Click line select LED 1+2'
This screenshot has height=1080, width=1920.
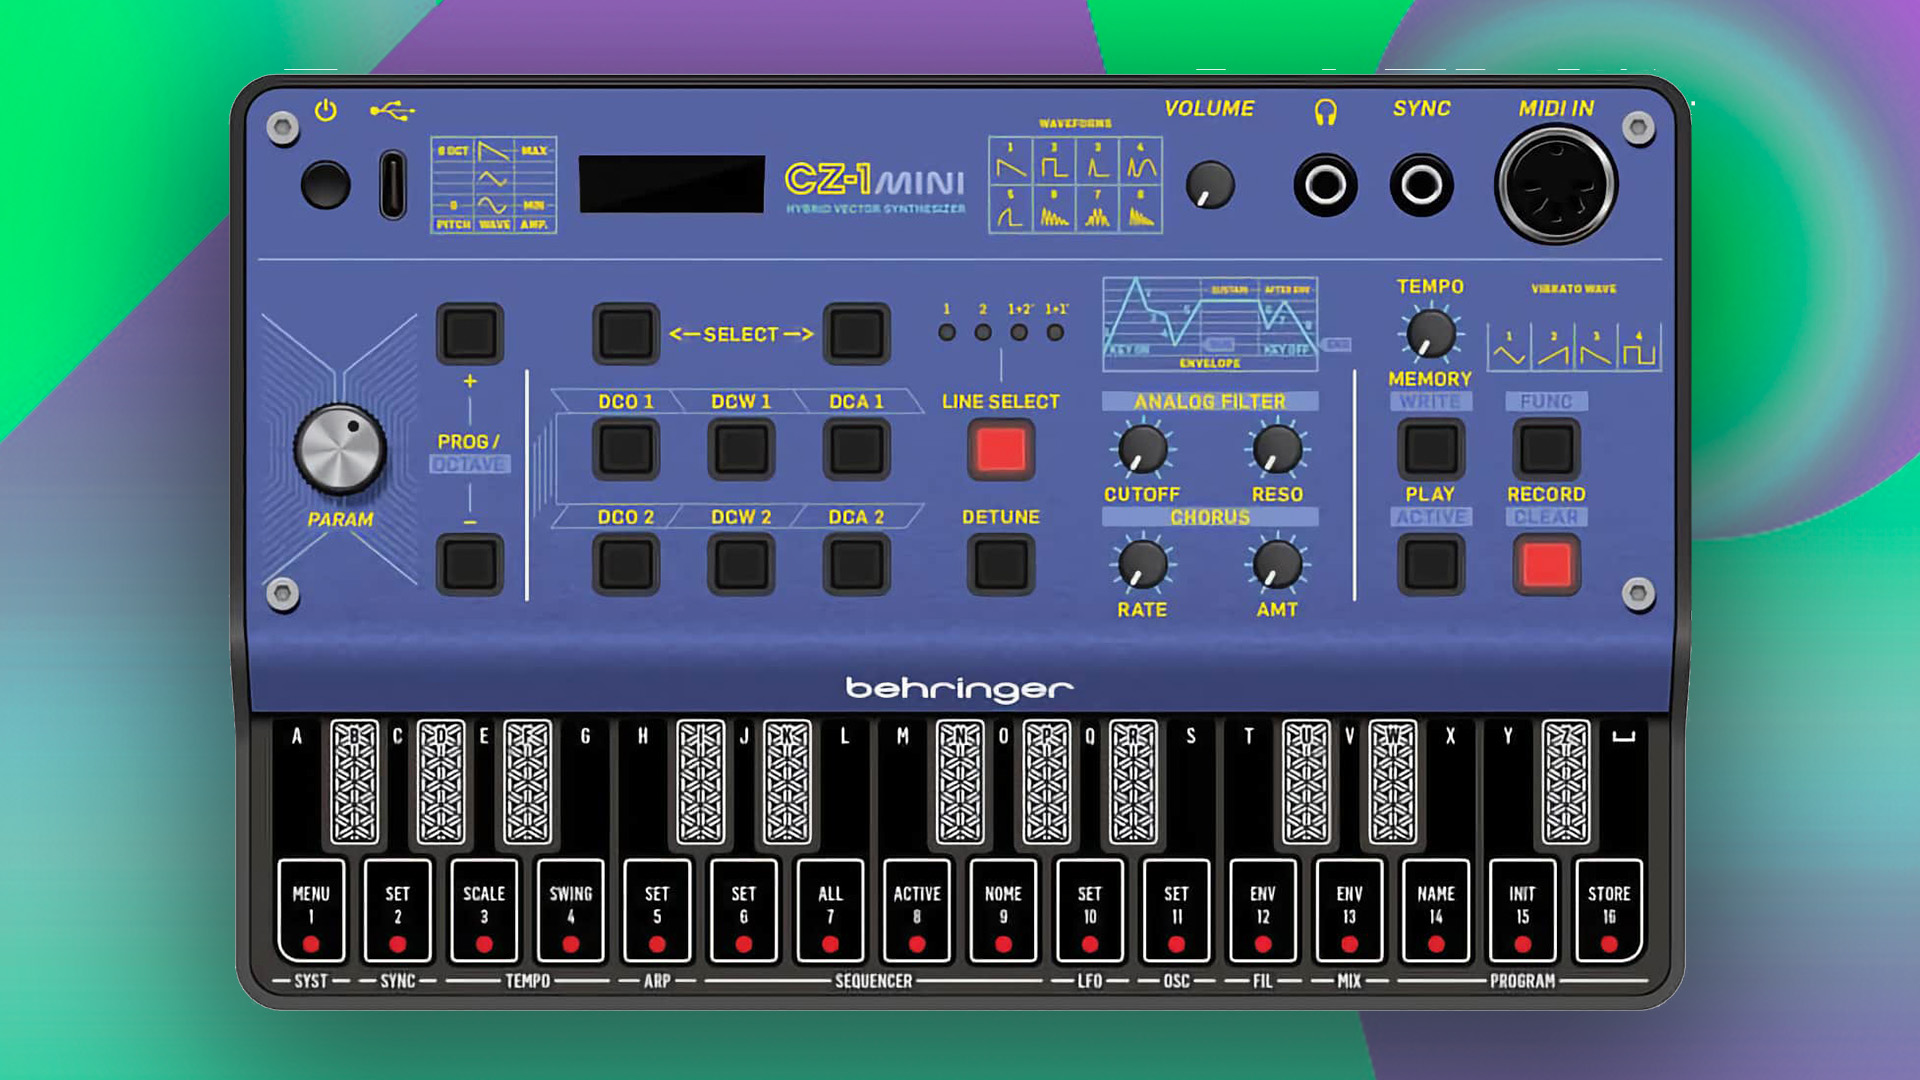(1019, 333)
